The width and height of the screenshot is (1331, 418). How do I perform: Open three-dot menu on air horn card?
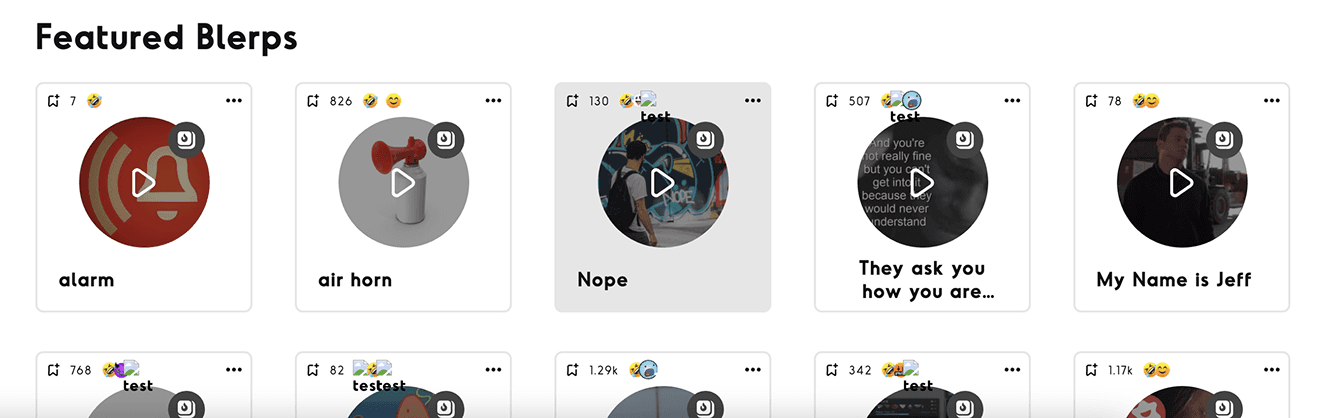493,101
